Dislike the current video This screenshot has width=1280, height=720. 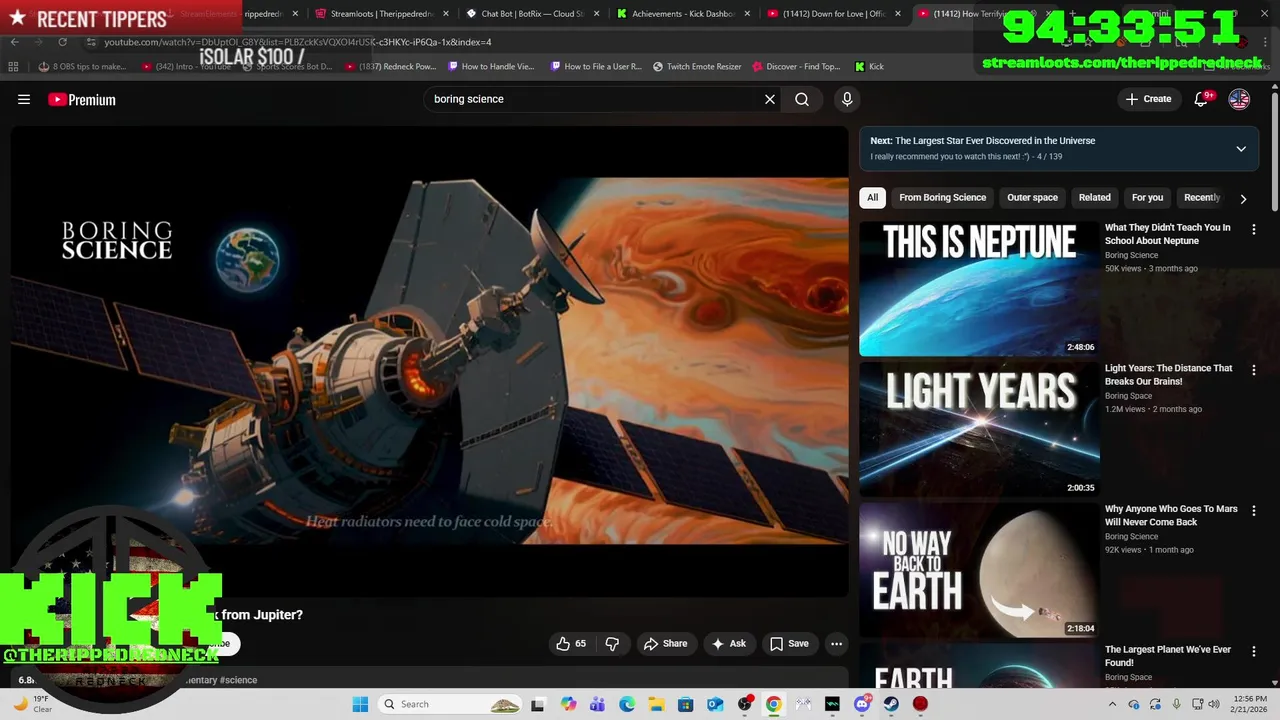pos(612,644)
